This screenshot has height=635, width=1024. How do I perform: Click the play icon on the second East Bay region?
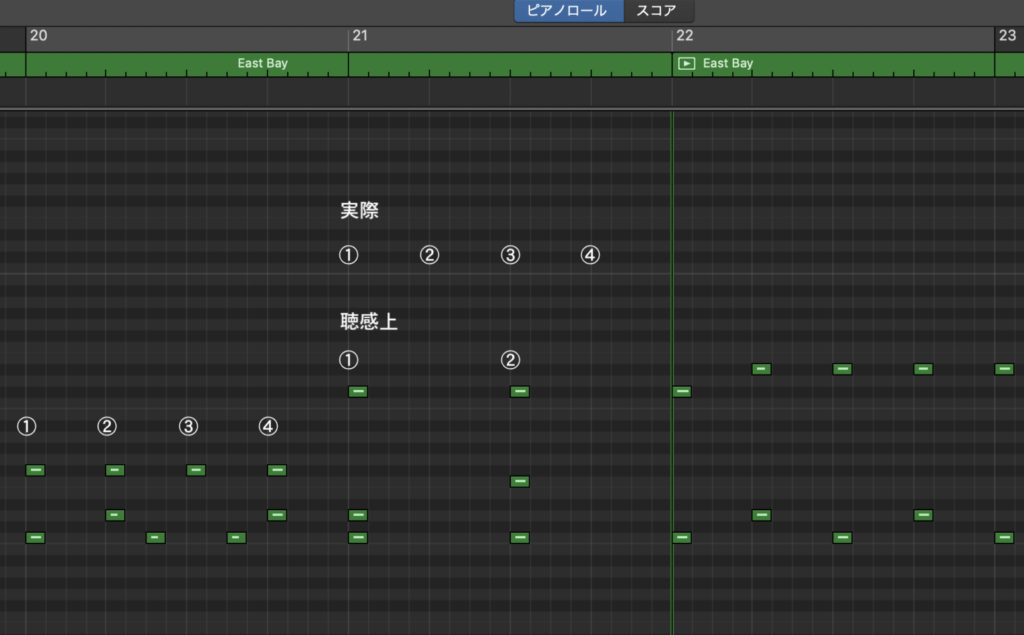(685, 63)
